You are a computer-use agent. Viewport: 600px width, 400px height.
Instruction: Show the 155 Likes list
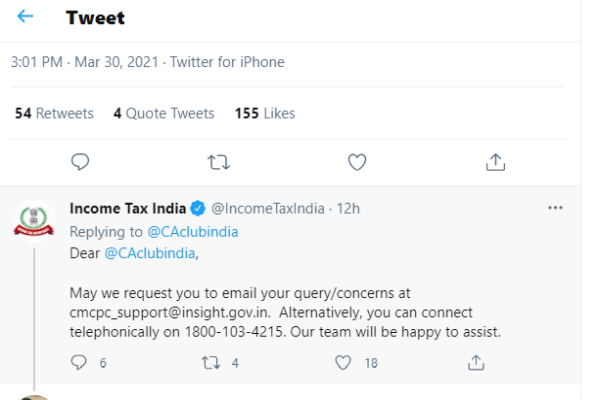[x=264, y=113]
